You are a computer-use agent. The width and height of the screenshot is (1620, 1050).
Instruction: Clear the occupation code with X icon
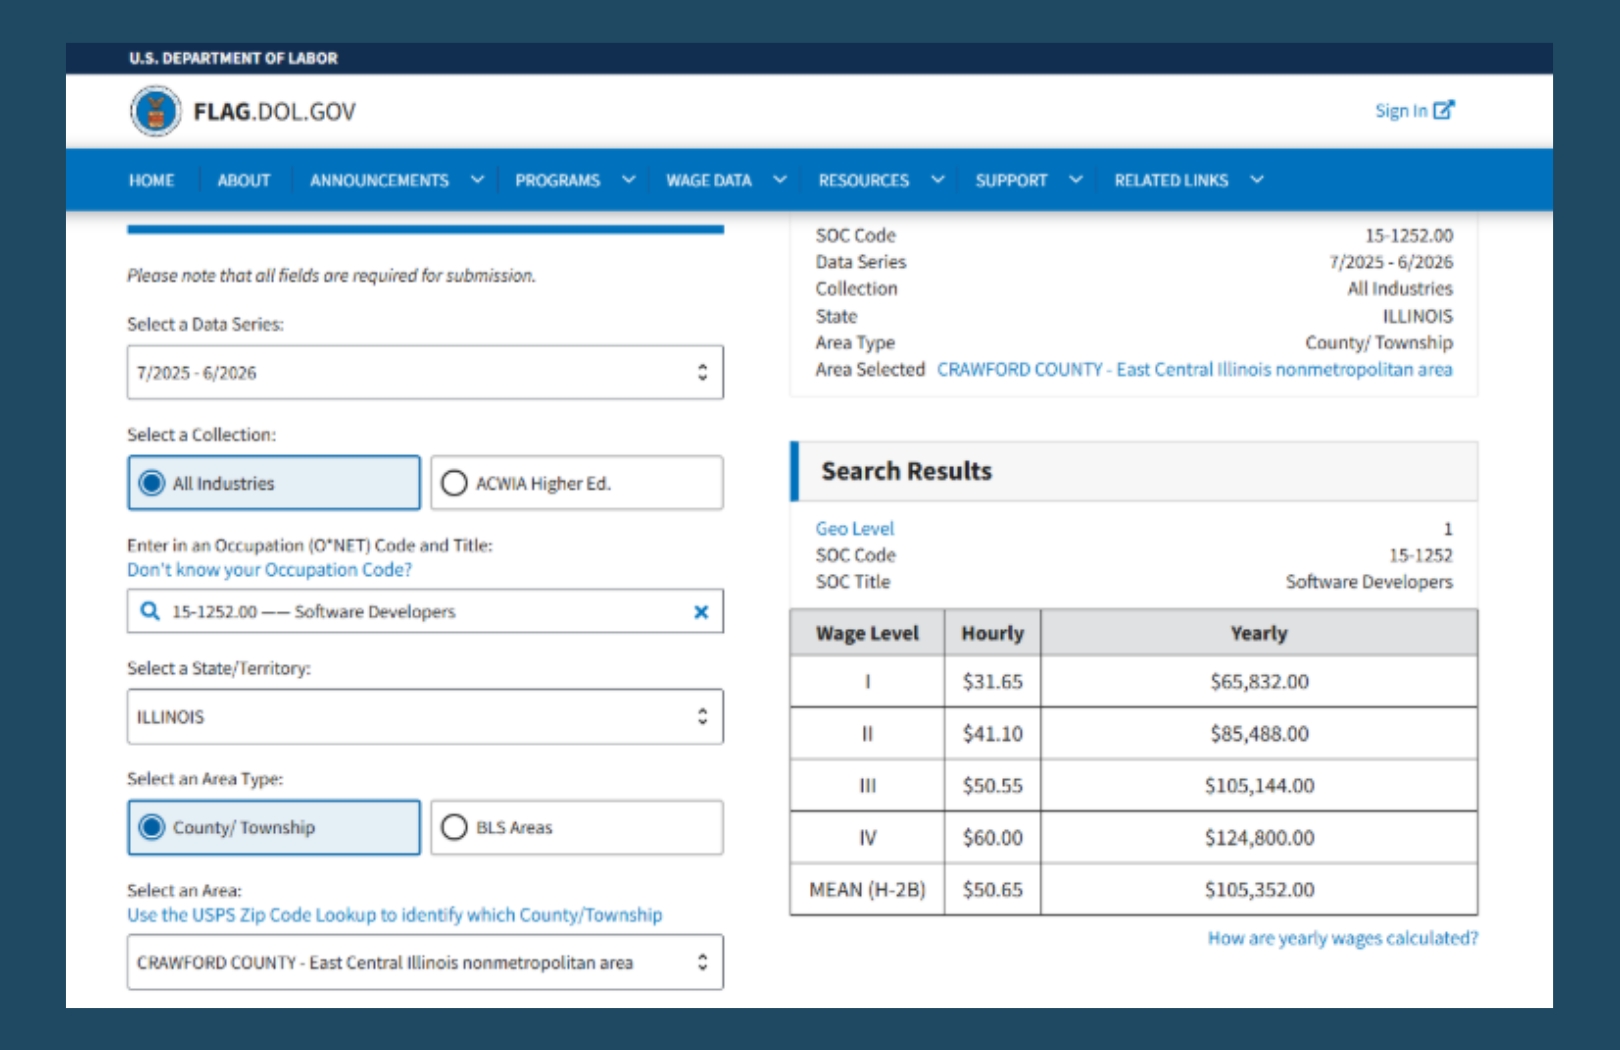click(701, 612)
